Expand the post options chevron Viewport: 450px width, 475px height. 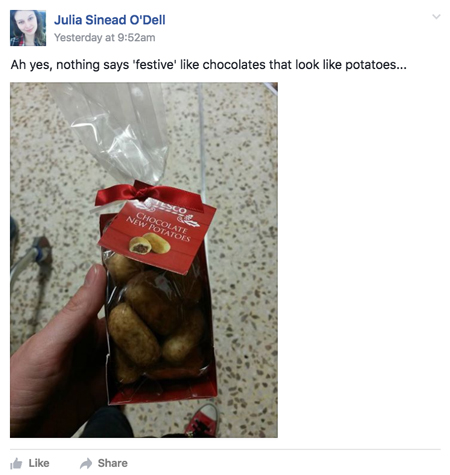point(436,17)
